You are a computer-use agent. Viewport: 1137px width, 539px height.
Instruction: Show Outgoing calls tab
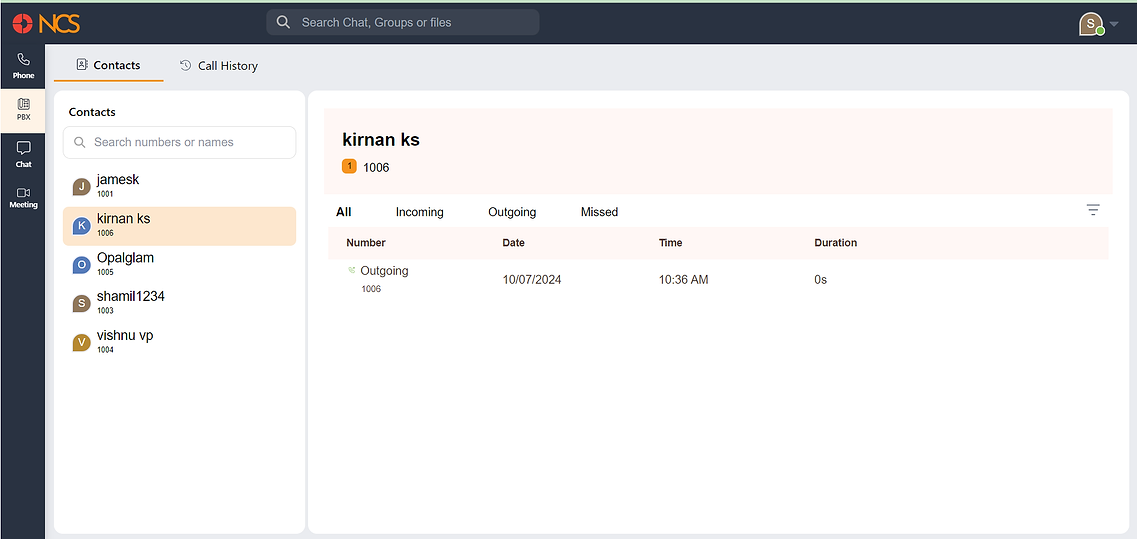[512, 212]
